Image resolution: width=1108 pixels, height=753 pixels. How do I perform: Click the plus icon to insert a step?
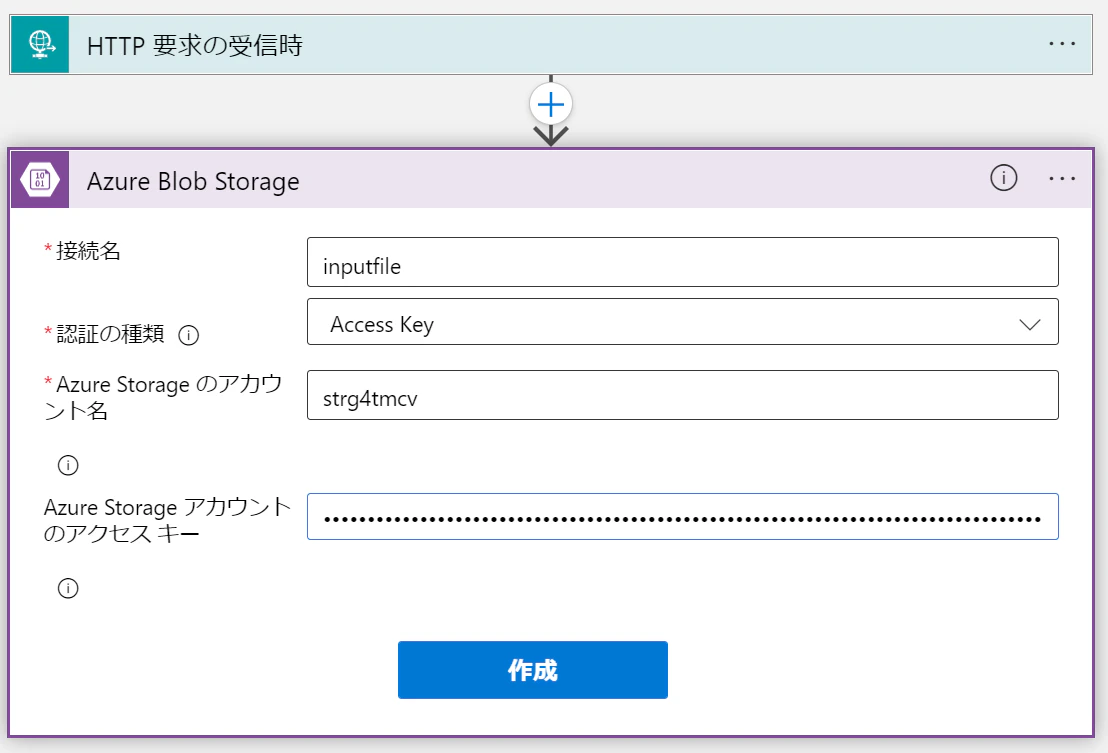pyautogui.click(x=550, y=103)
